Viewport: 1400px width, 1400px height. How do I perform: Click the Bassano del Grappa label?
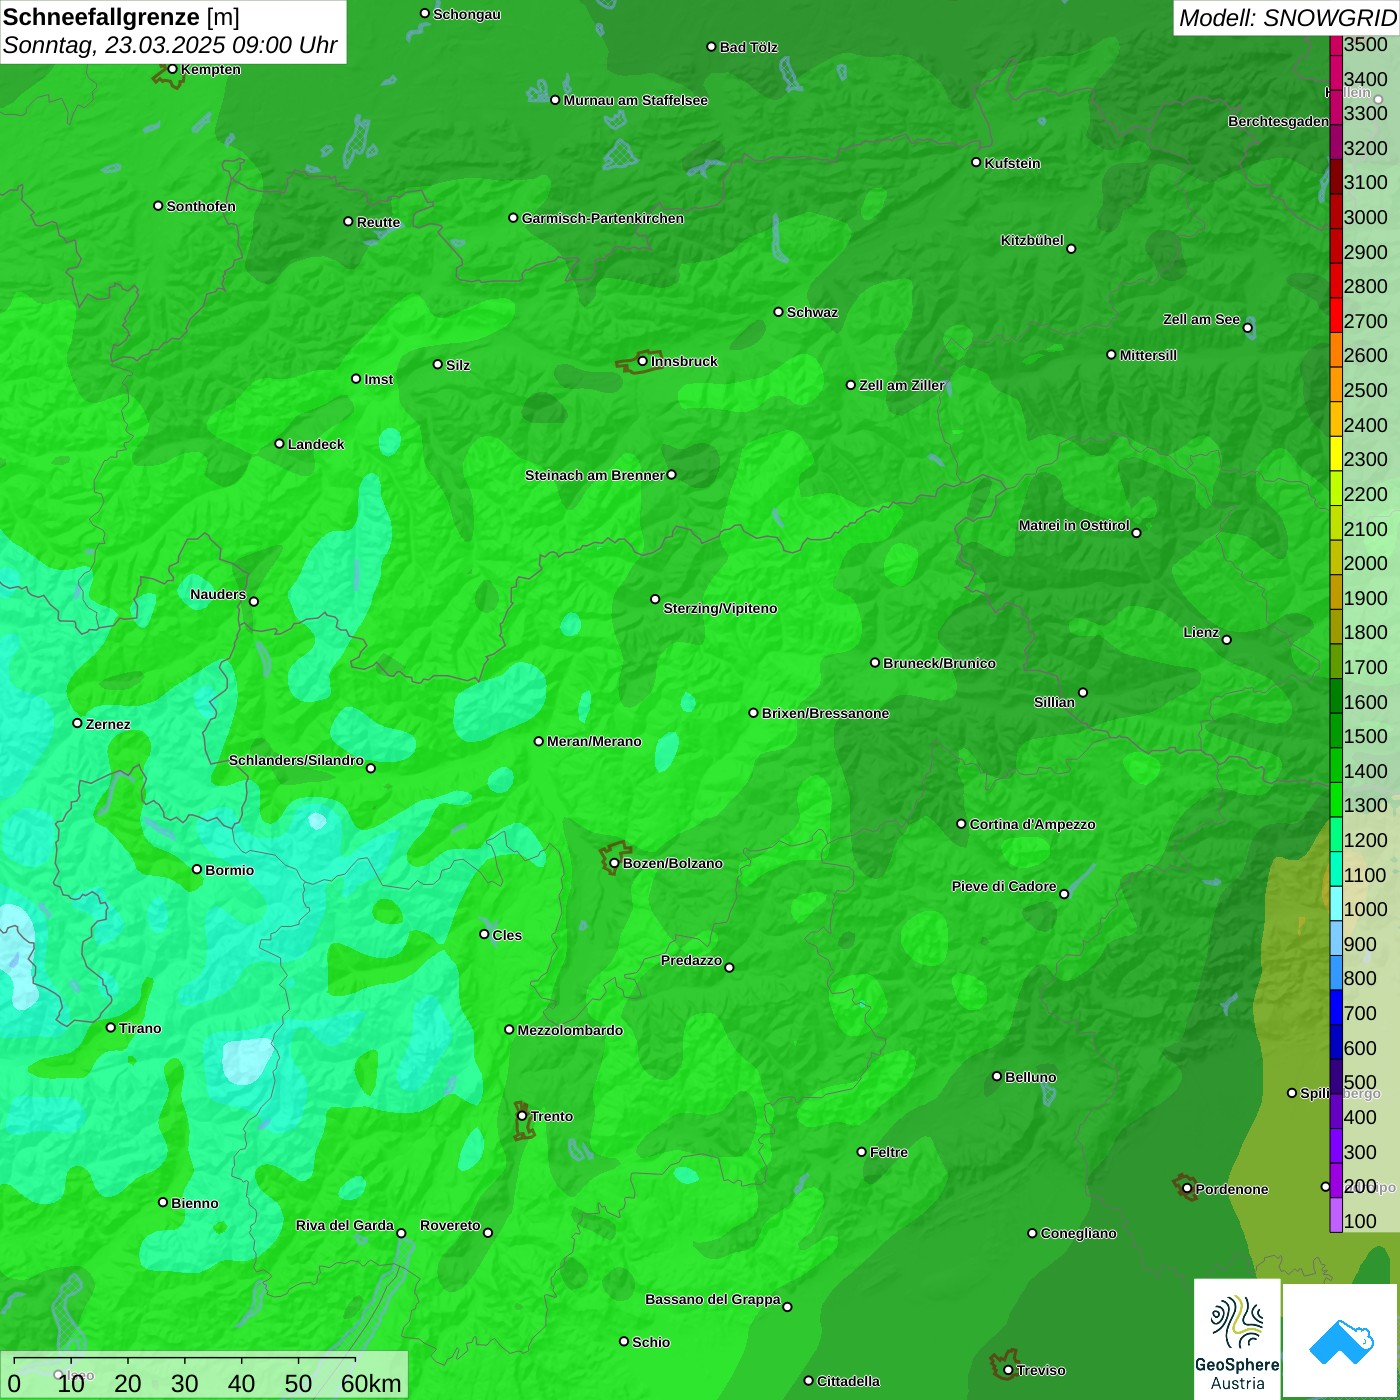click(712, 1299)
